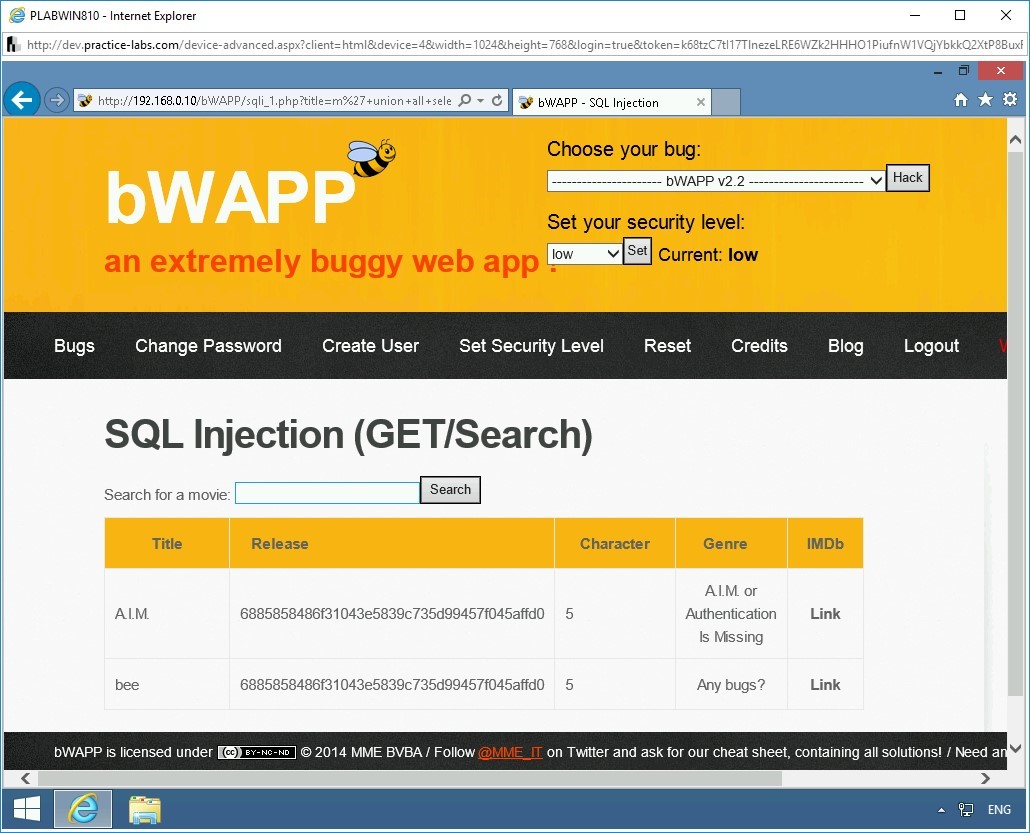Select Logout from the navigation bar

(x=931, y=346)
